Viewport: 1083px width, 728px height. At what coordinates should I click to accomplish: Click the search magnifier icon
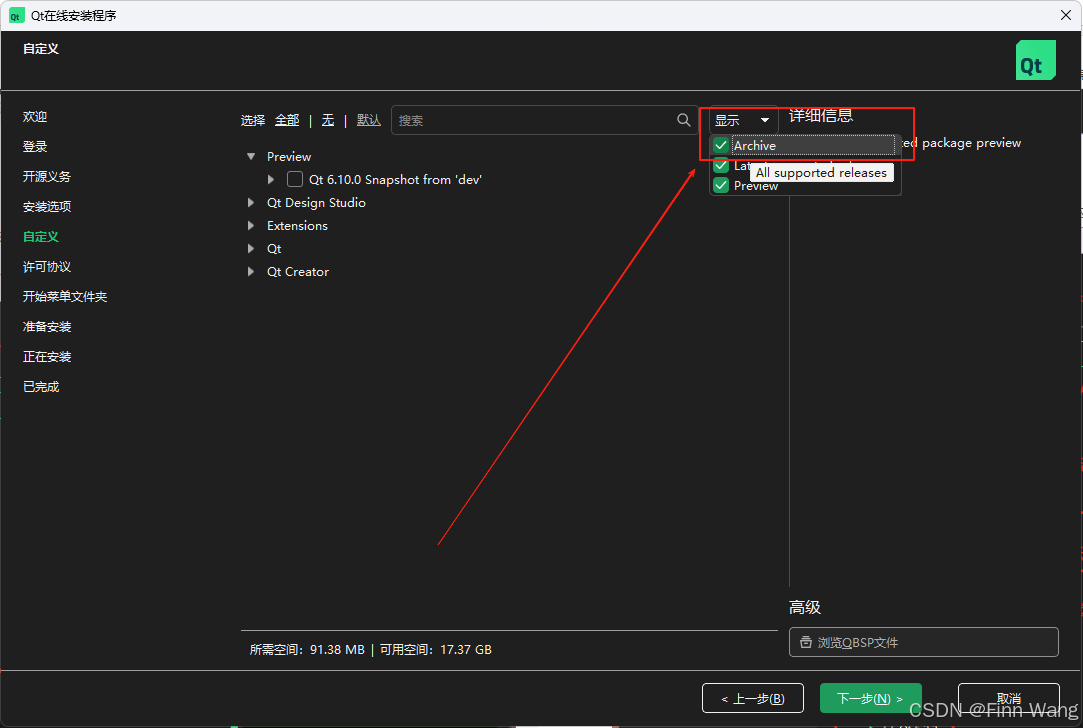pos(684,120)
